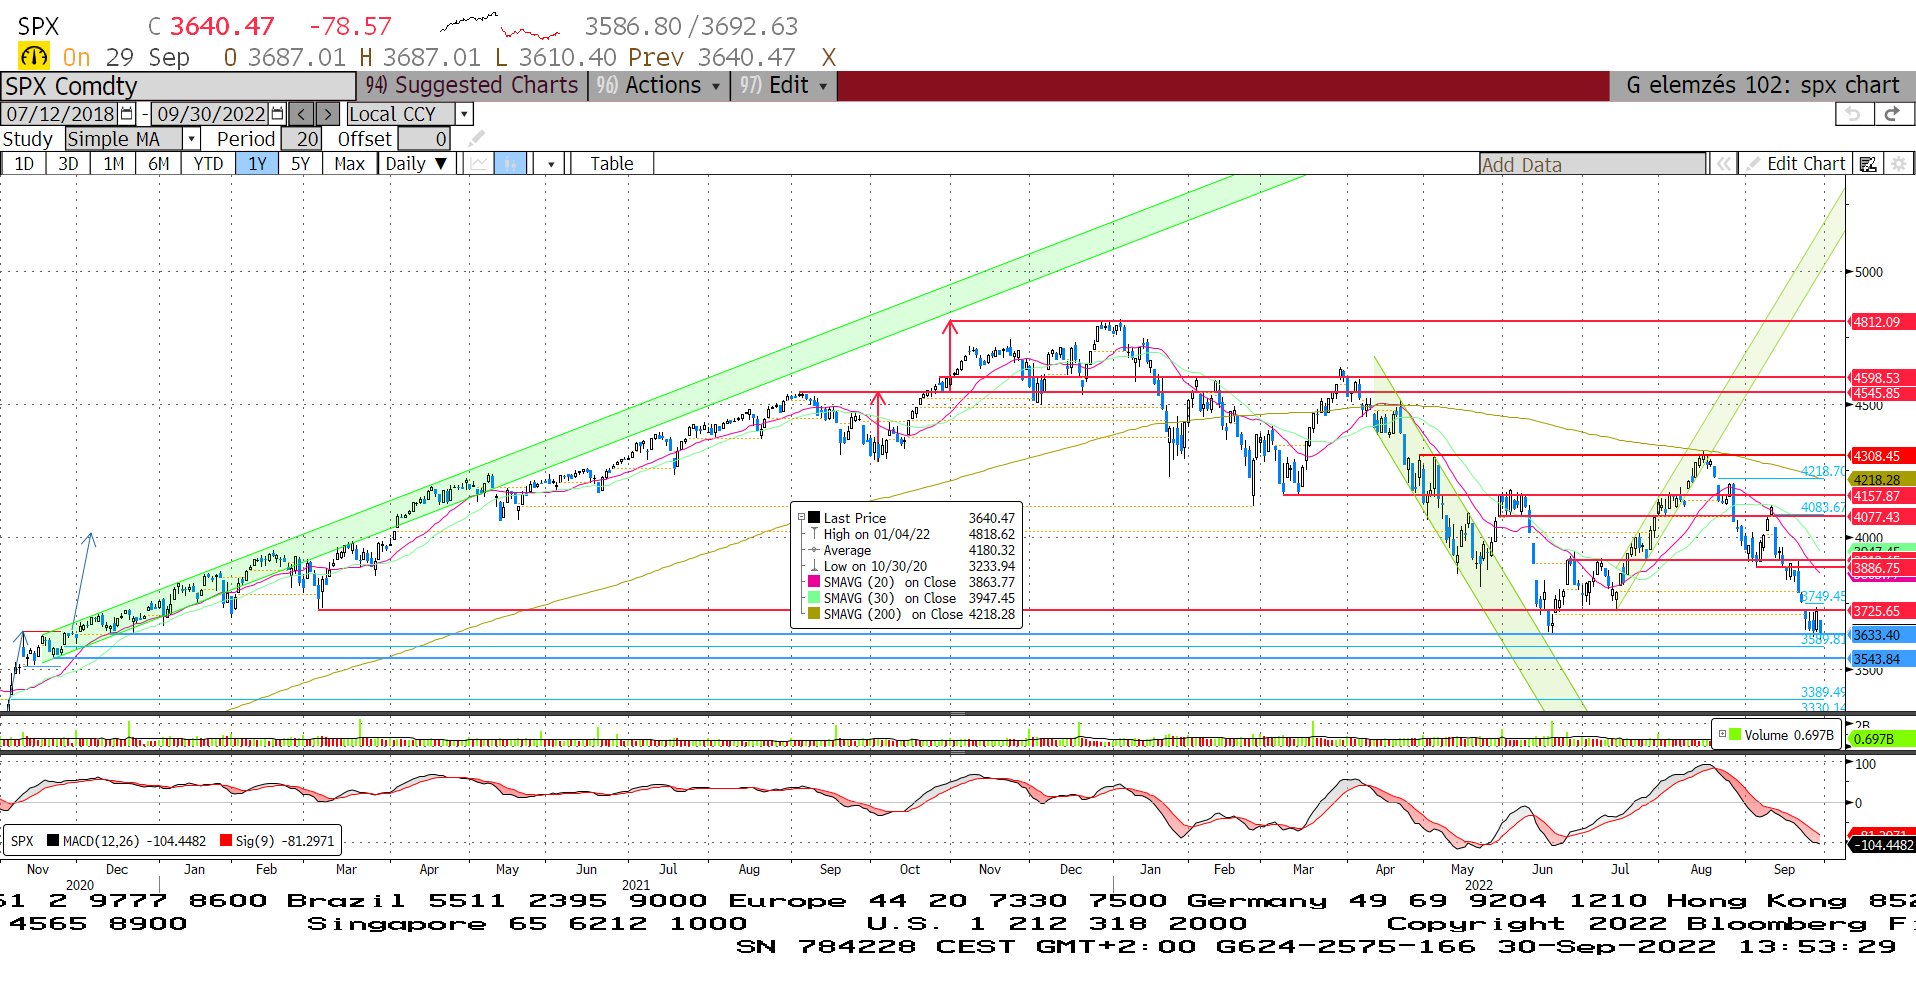Click the G elemzés 102 spx chart title
Screen dimensions: 1916x1002
1762,86
